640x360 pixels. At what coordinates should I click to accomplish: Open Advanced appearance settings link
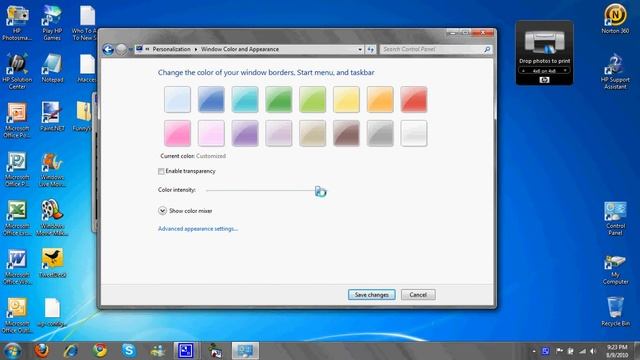[x=198, y=229]
